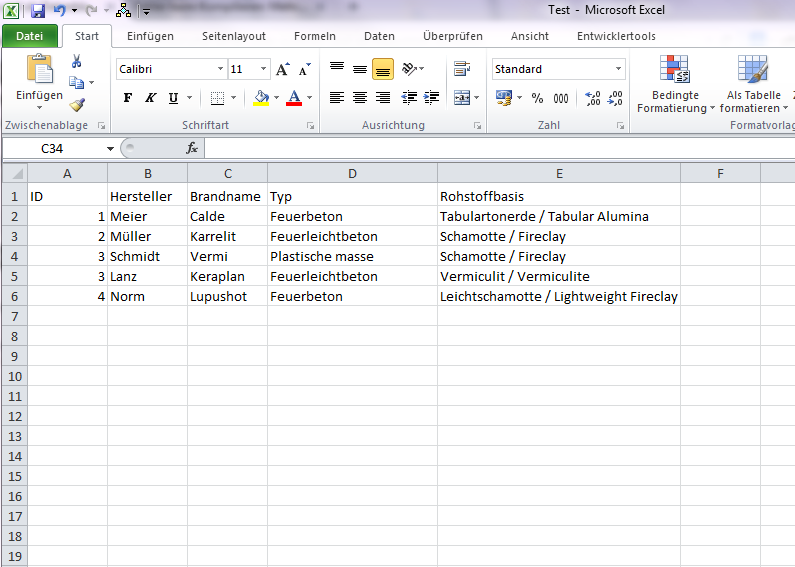795x567 pixels.
Task: Open Name Box dropdown arrow
Action: coord(110,149)
